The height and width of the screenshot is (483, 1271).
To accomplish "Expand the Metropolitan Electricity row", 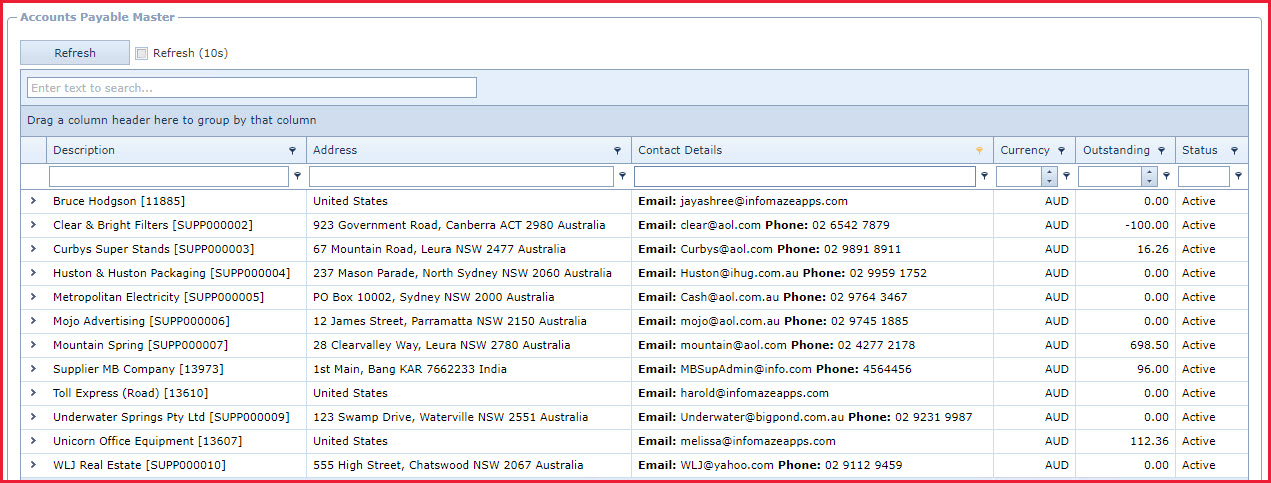I will (x=33, y=297).
